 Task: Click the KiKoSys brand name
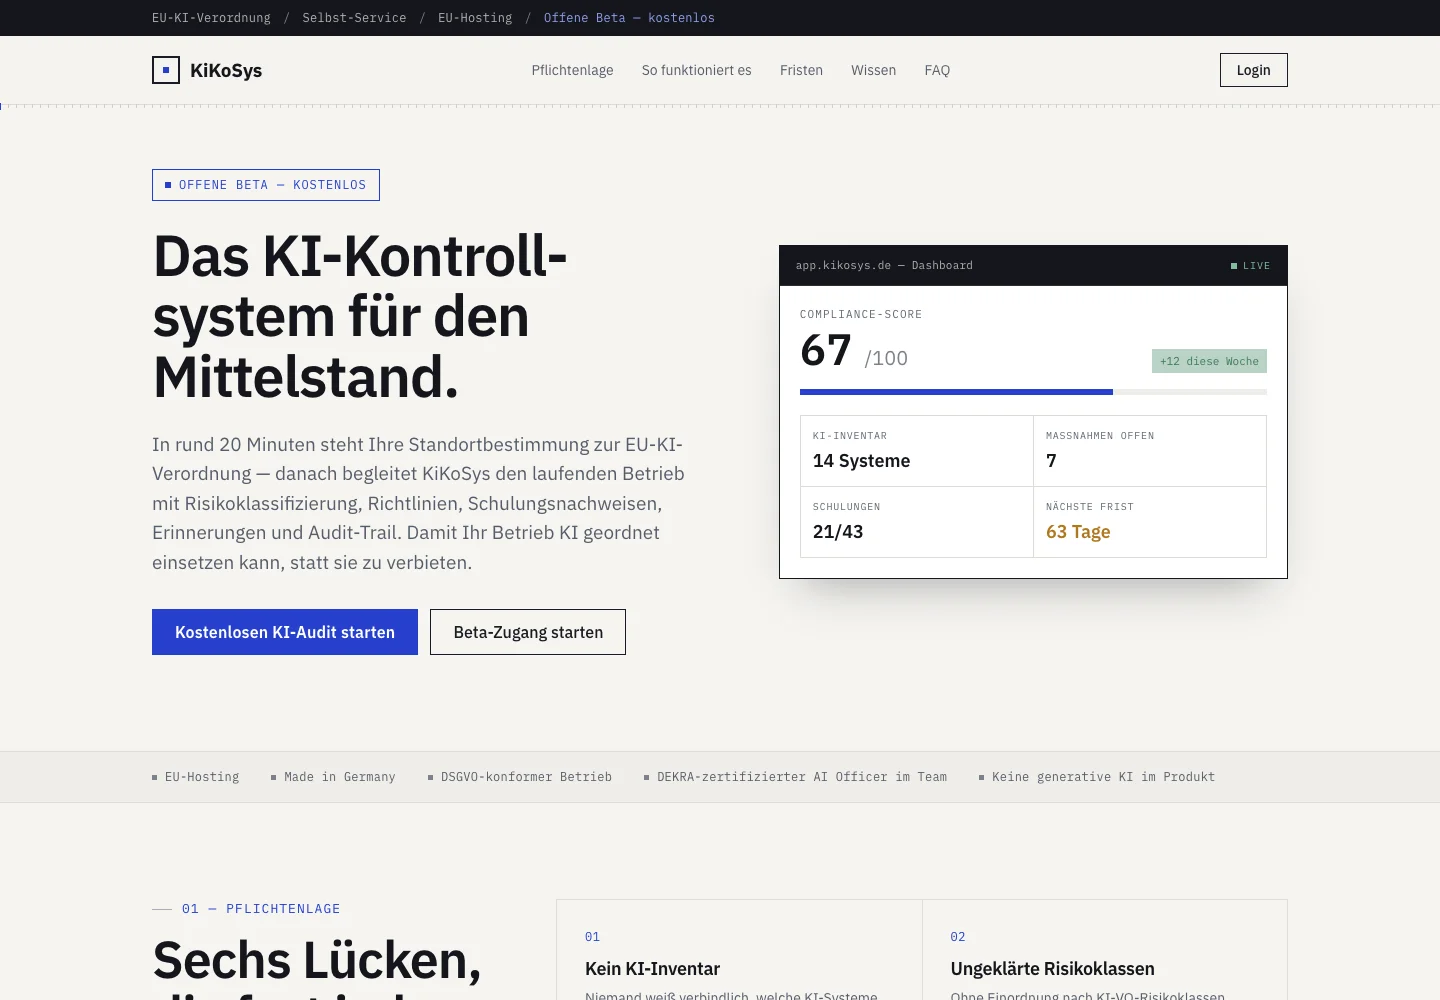point(226,70)
